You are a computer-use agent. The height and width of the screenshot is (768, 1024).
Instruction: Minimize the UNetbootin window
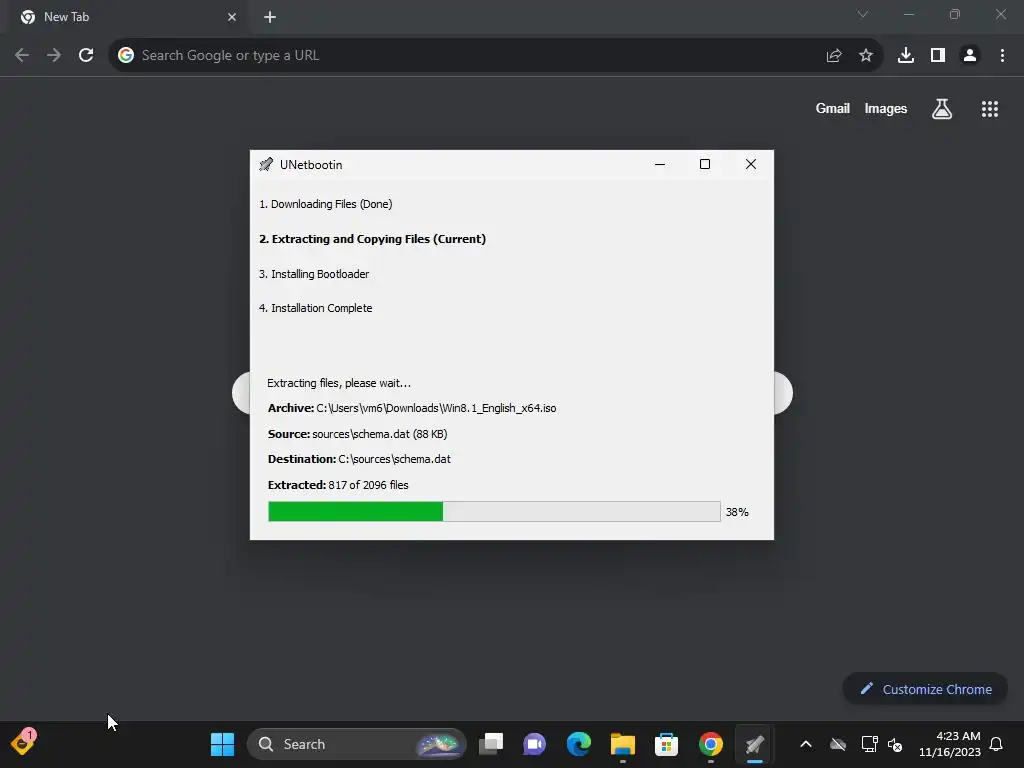[660, 165]
